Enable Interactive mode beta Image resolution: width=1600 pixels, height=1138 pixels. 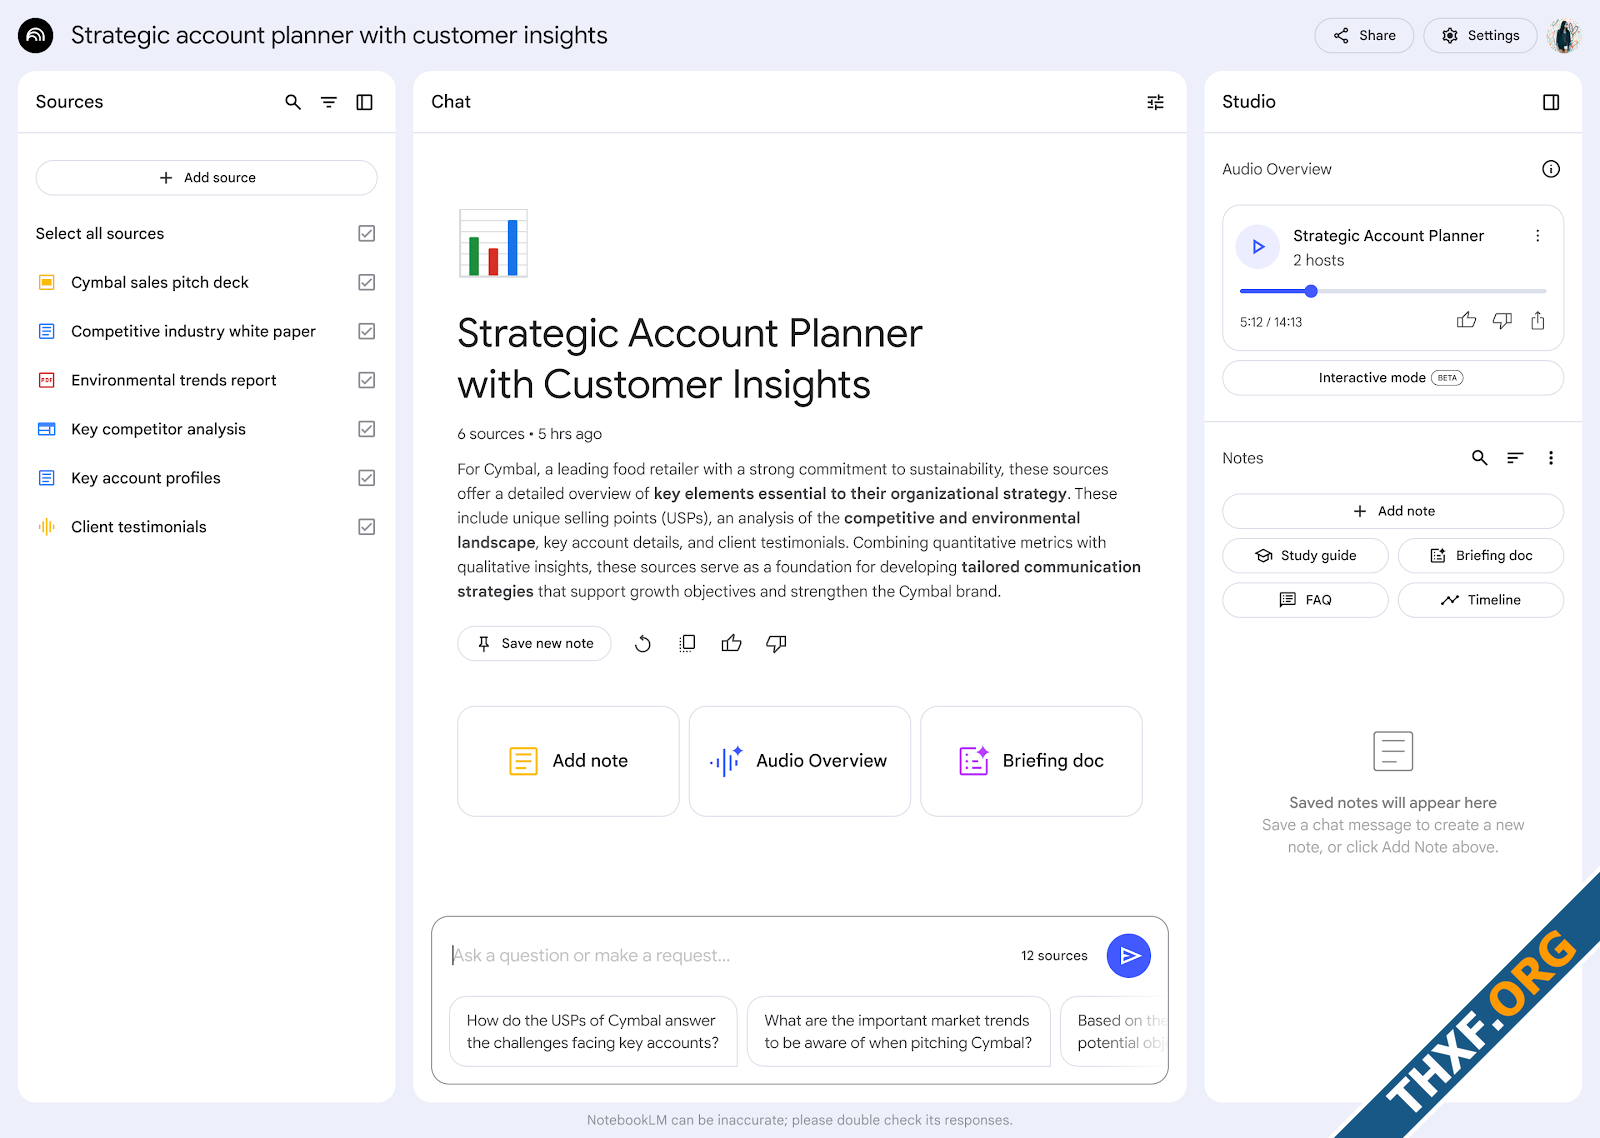point(1393,378)
